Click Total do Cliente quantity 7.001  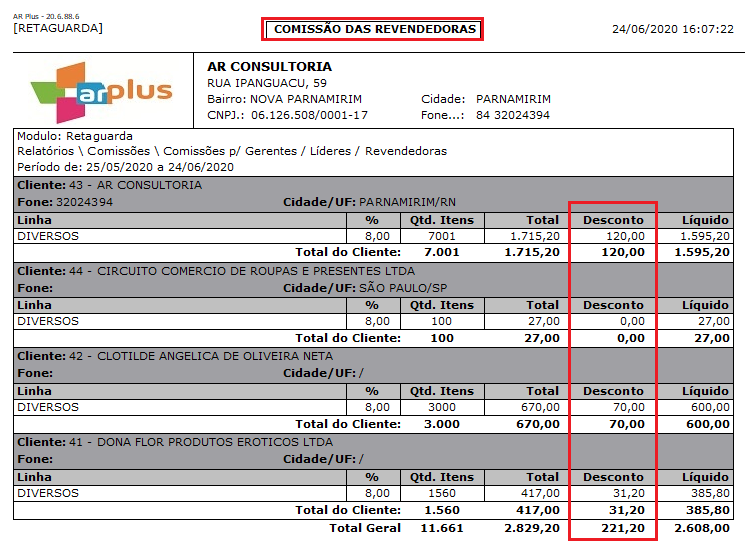442,252
